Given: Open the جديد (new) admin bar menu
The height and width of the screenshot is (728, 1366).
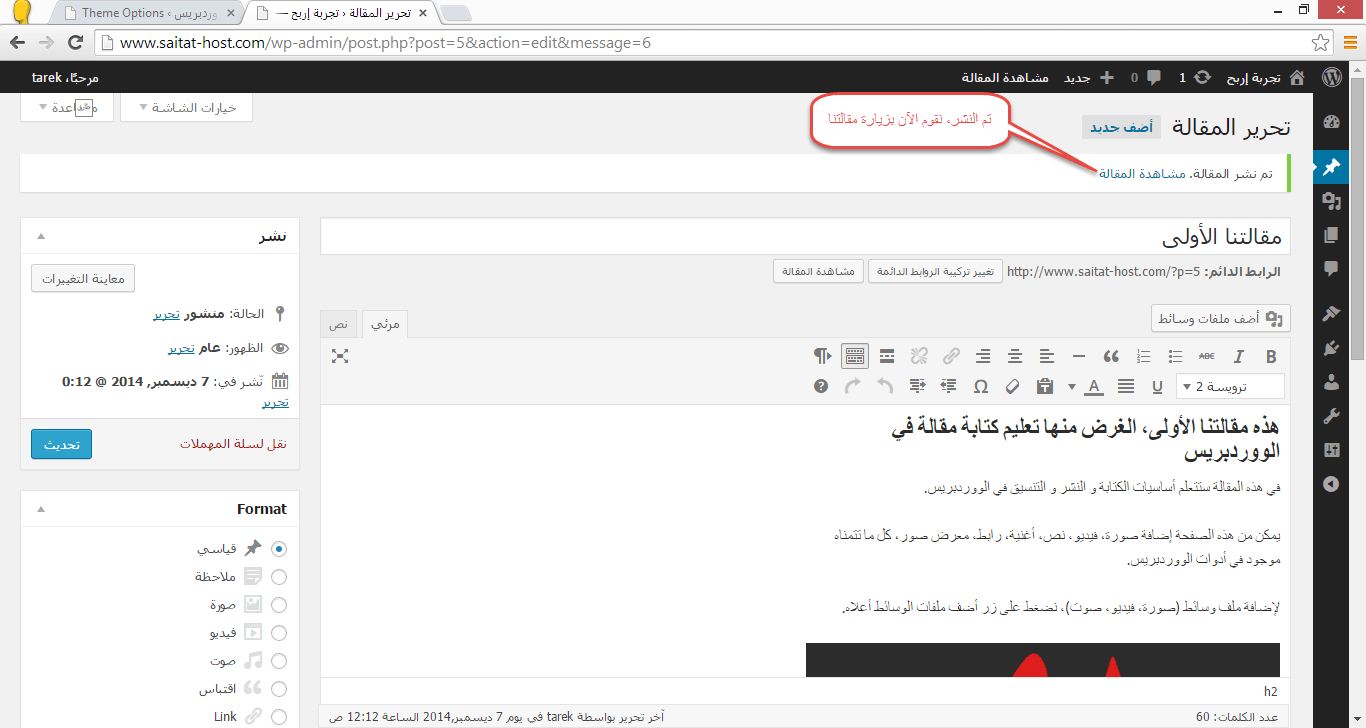Looking at the screenshot, I should 1088,77.
